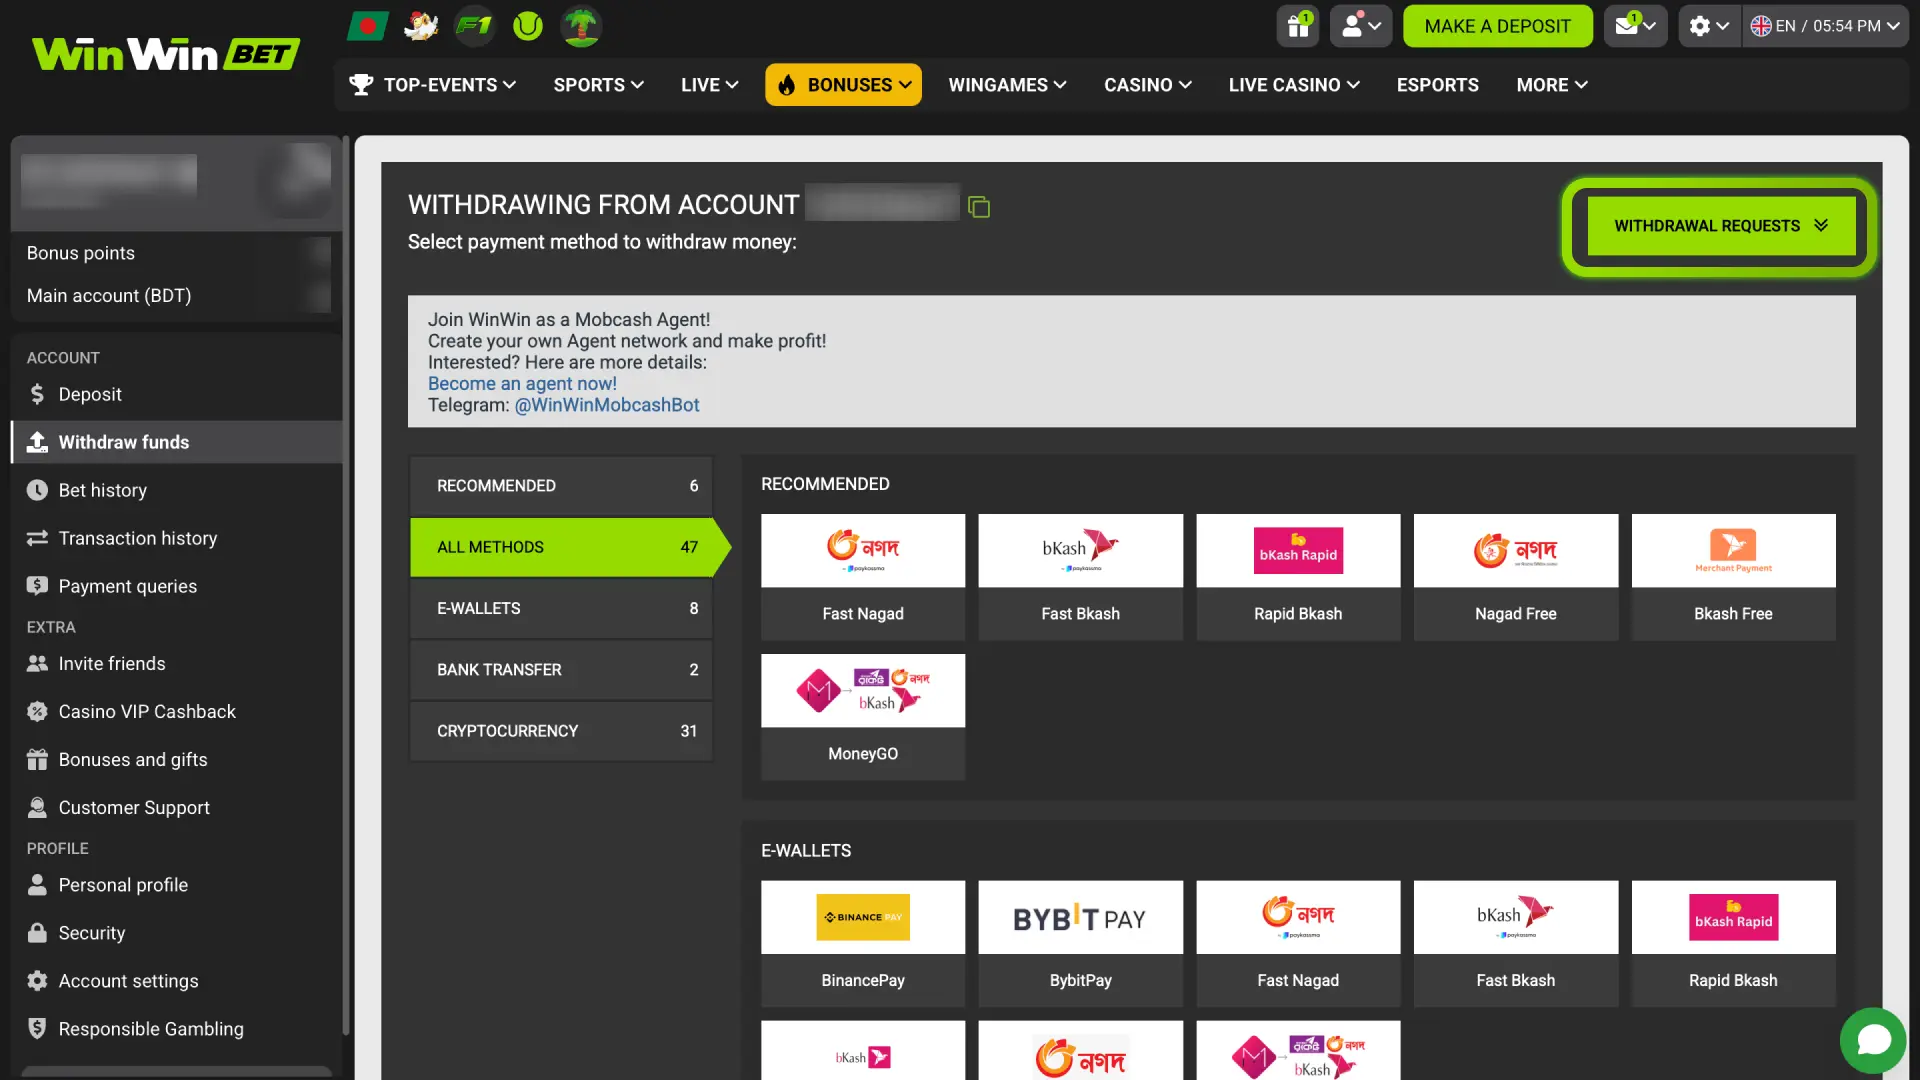Image resolution: width=1920 pixels, height=1080 pixels.
Task: Expand the Bonuses menu
Action: click(x=843, y=85)
